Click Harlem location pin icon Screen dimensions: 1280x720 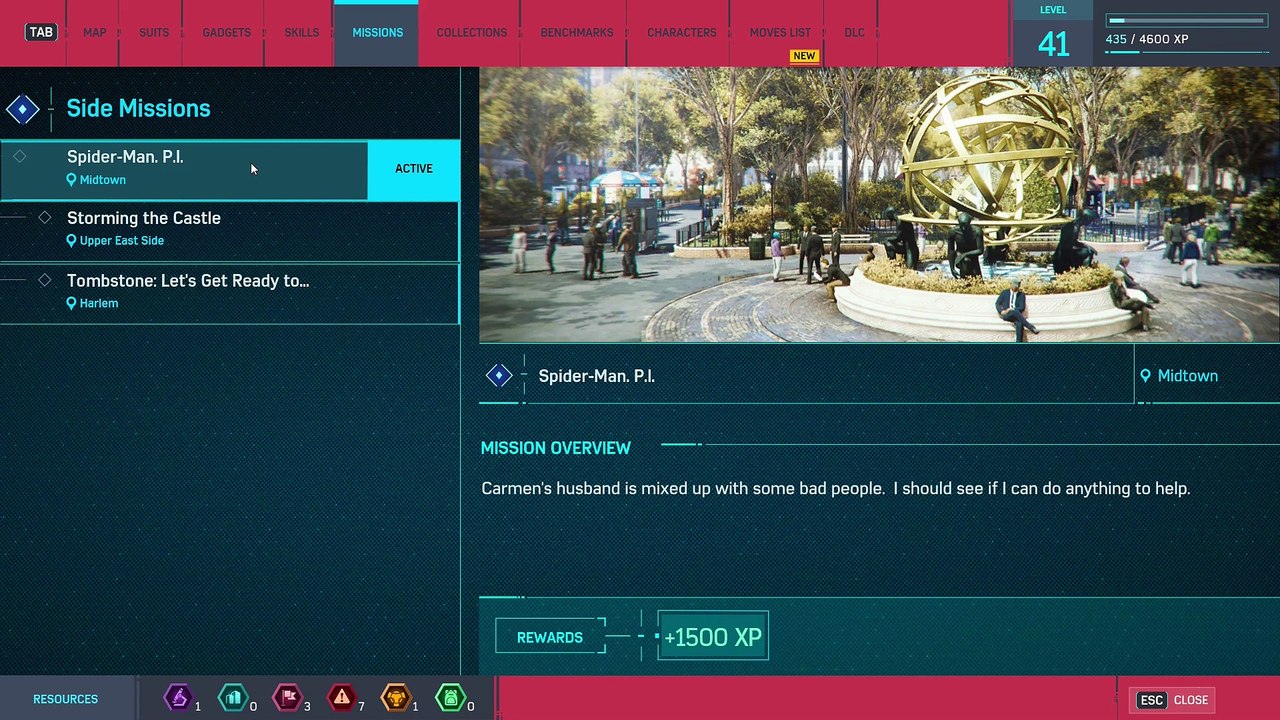[71, 303]
